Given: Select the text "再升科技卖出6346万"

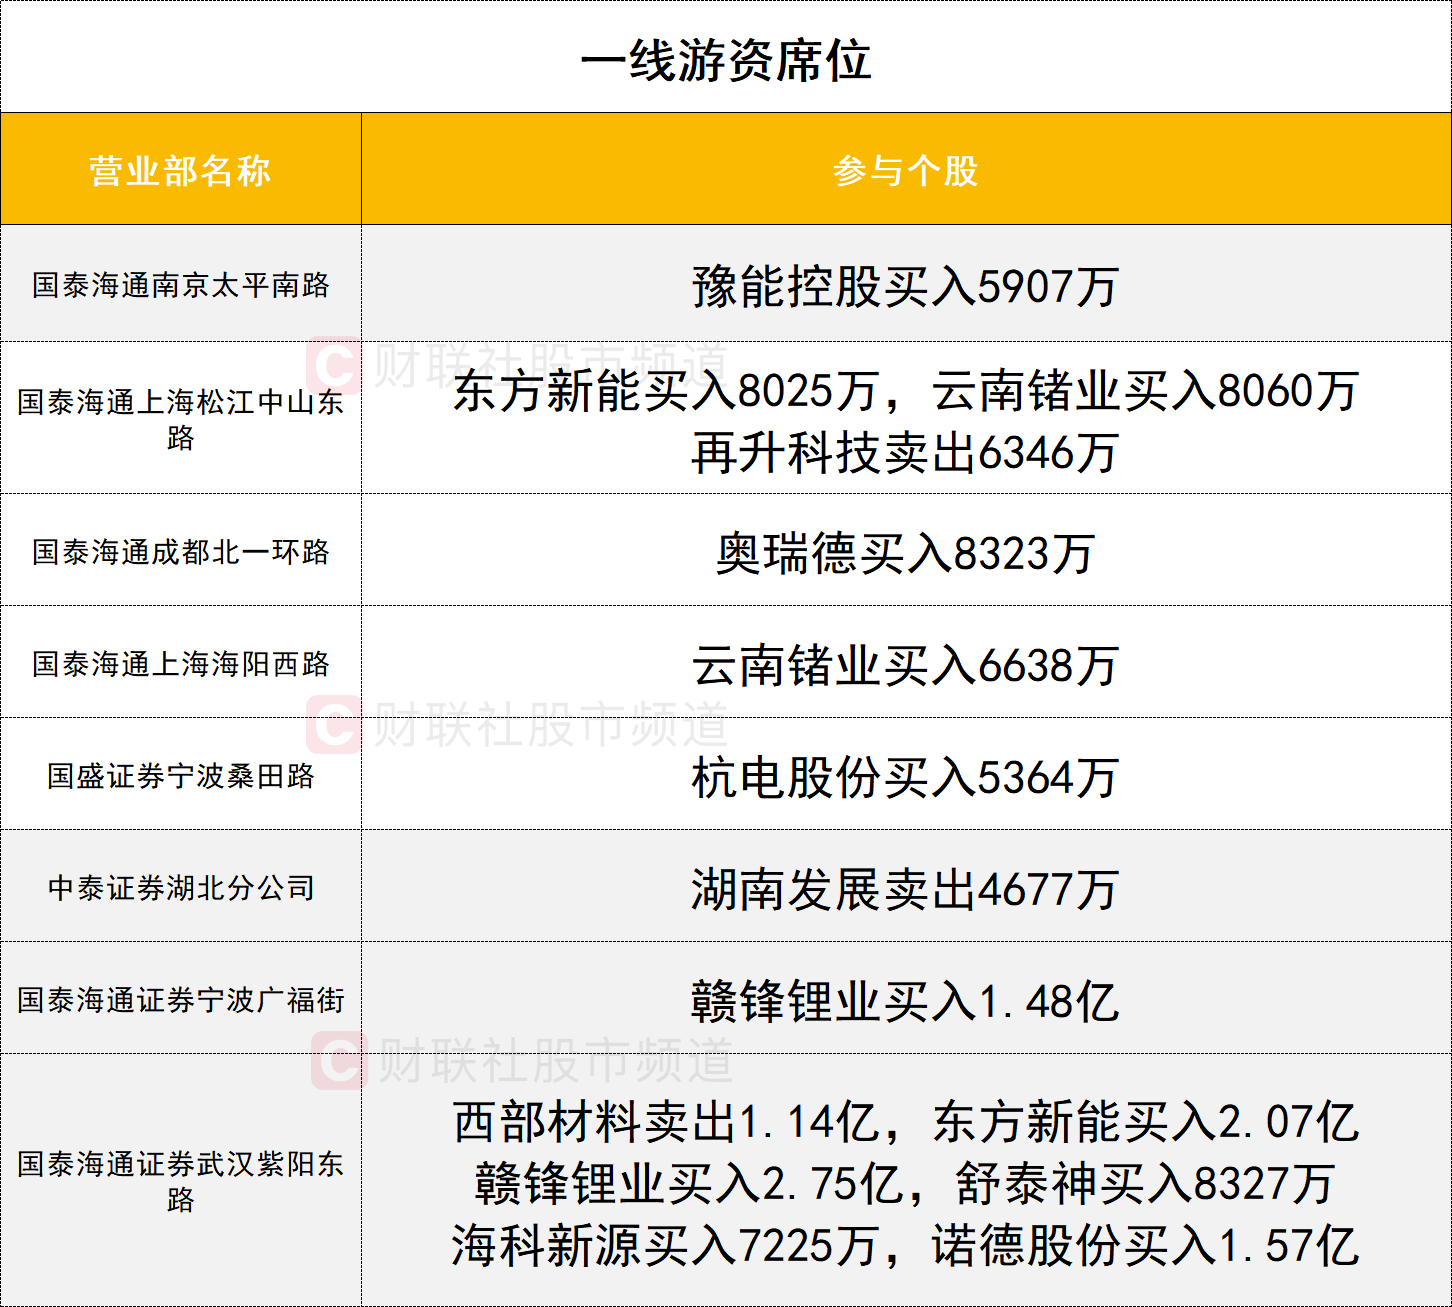Looking at the screenshot, I should point(906,453).
